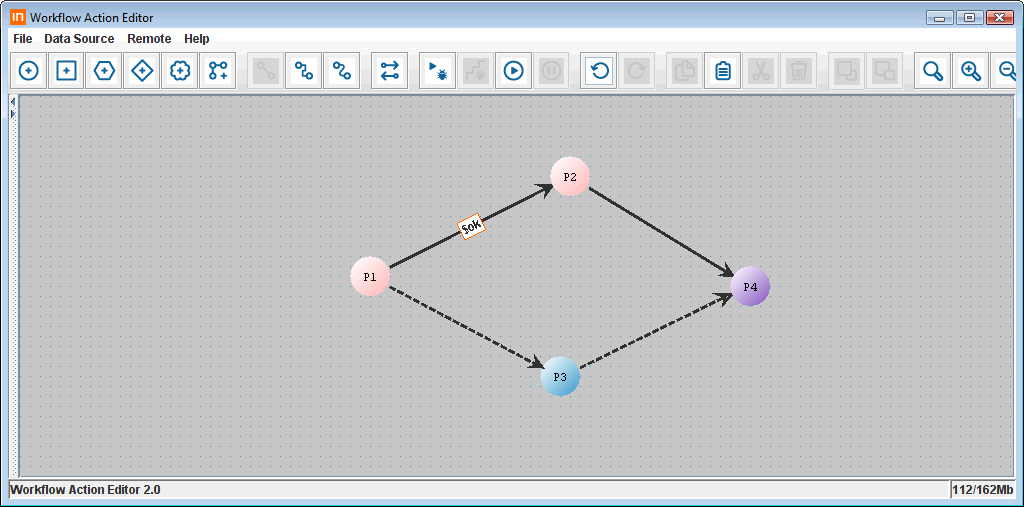Image resolution: width=1024 pixels, height=507 pixels.
Task: Add a circle node with the toolbar tool
Action: 29,71
